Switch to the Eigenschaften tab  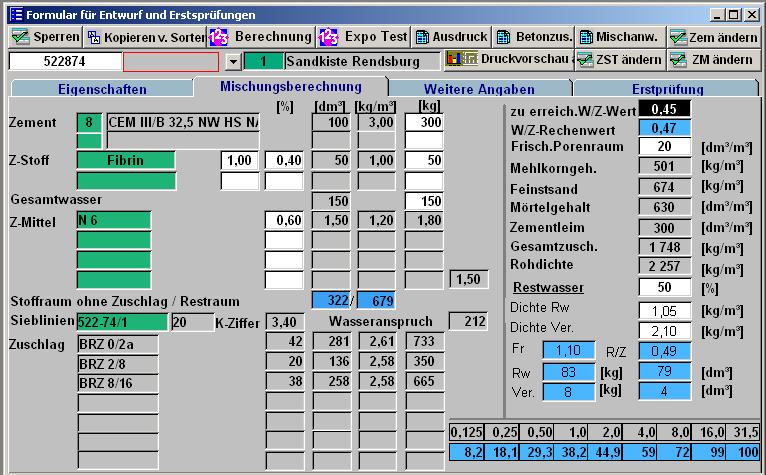pyautogui.click(x=102, y=89)
